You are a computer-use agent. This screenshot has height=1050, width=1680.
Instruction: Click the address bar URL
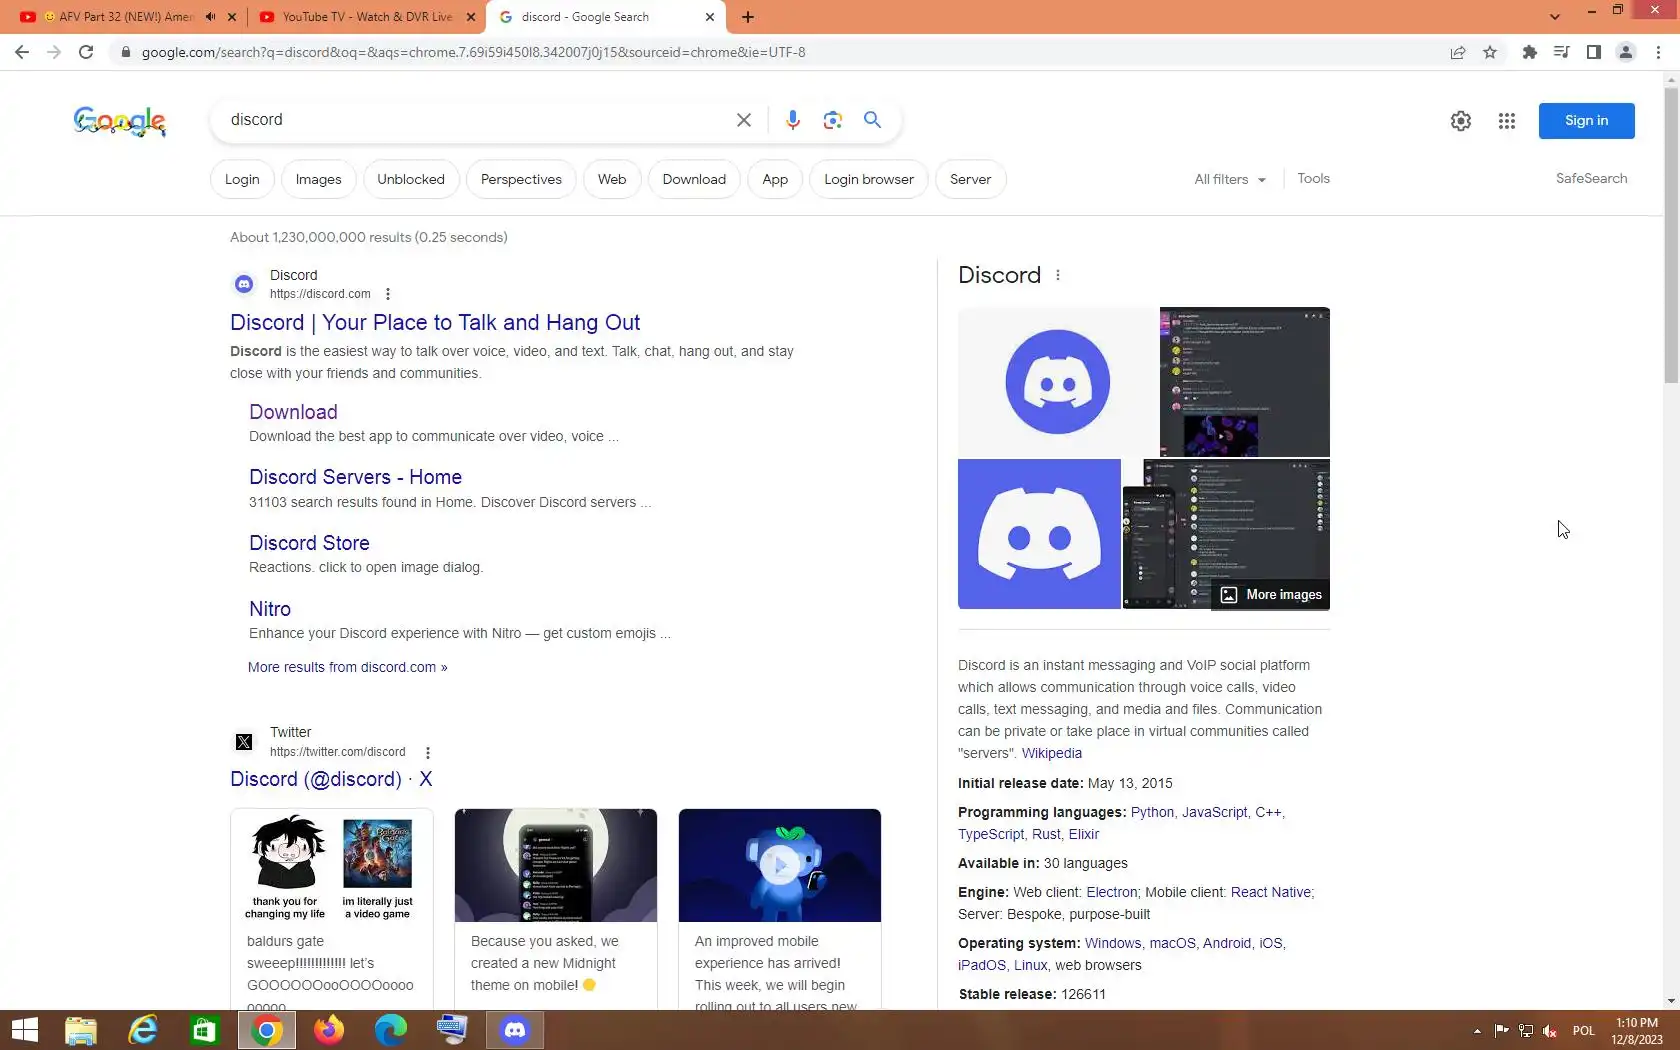point(473,52)
